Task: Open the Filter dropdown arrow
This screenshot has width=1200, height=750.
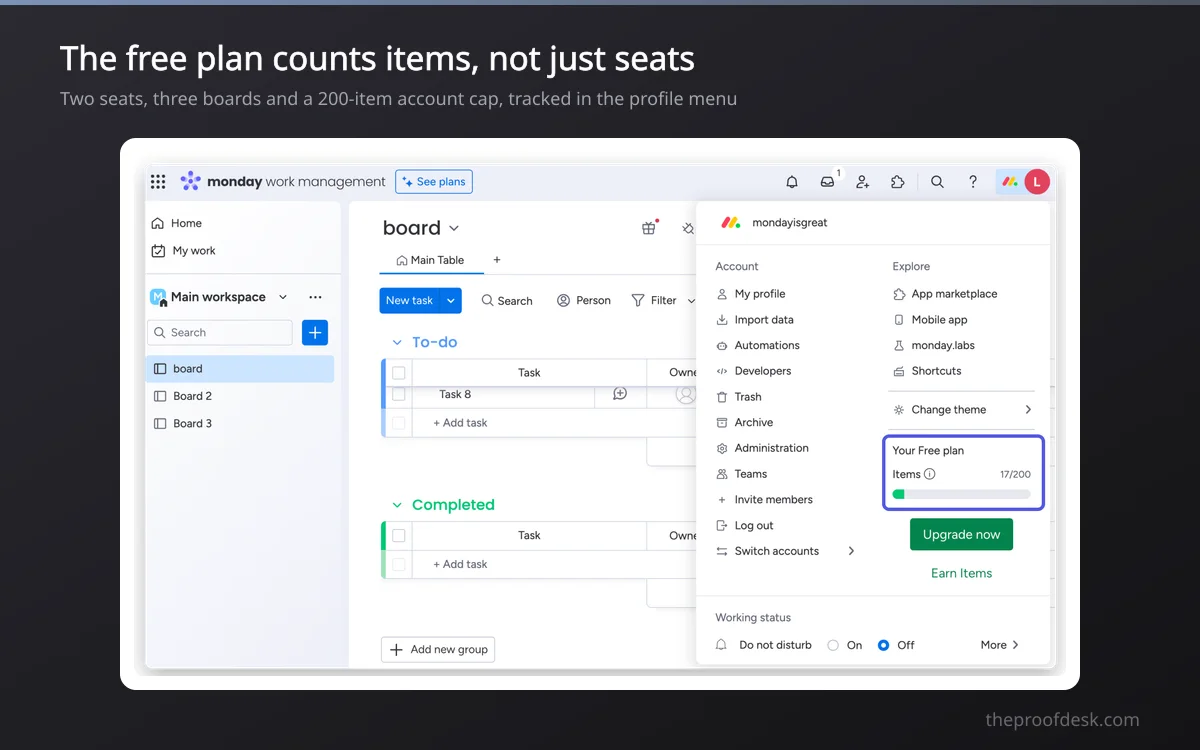Action: [x=691, y=300]
